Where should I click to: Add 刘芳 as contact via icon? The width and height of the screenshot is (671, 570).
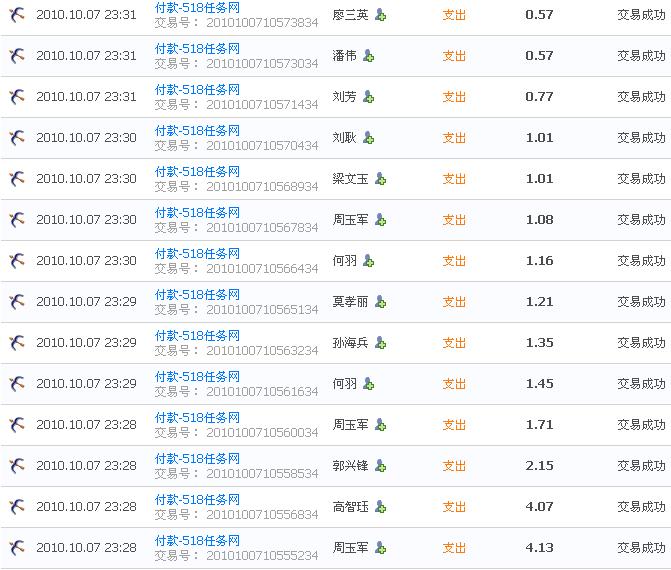pyautogui.click(x=369, y=97)
